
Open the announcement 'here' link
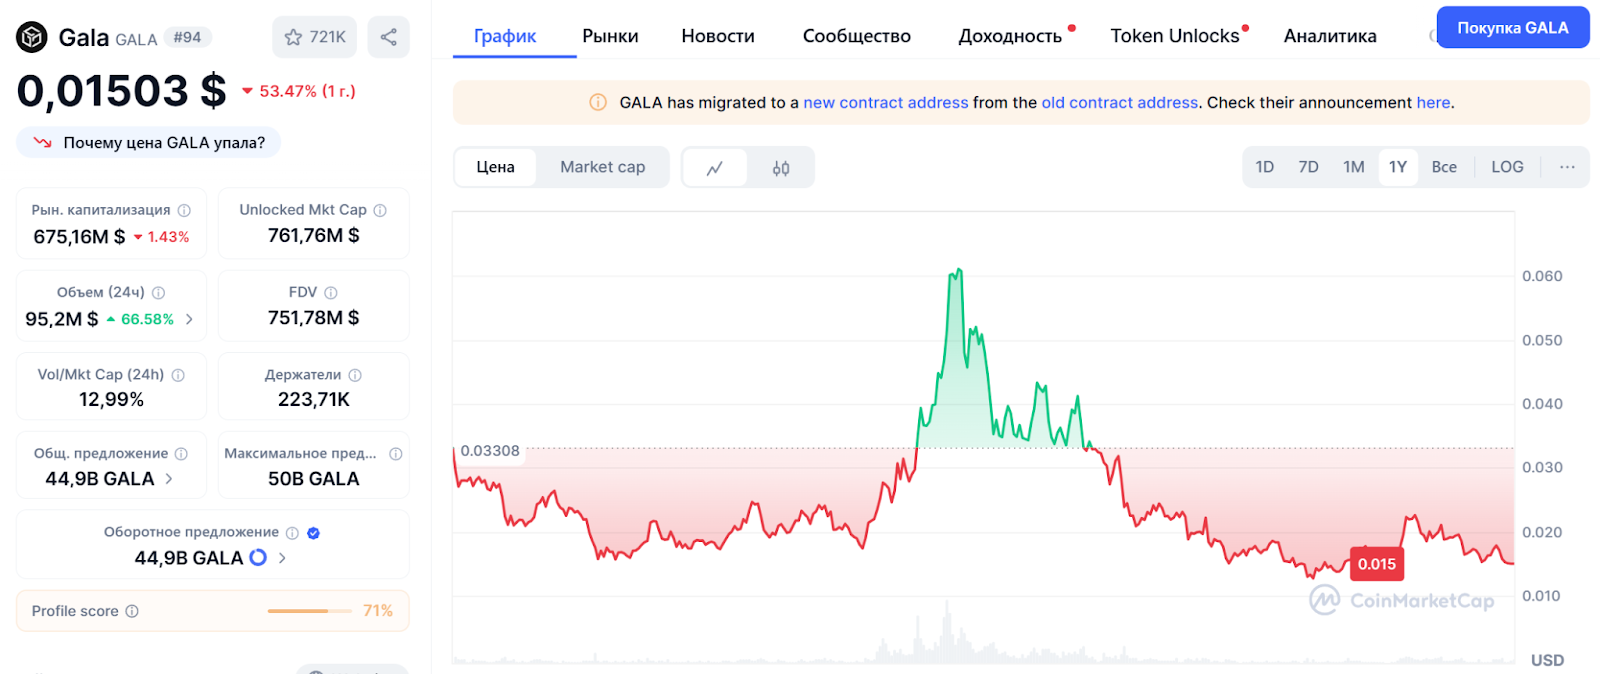(1433, 102)
